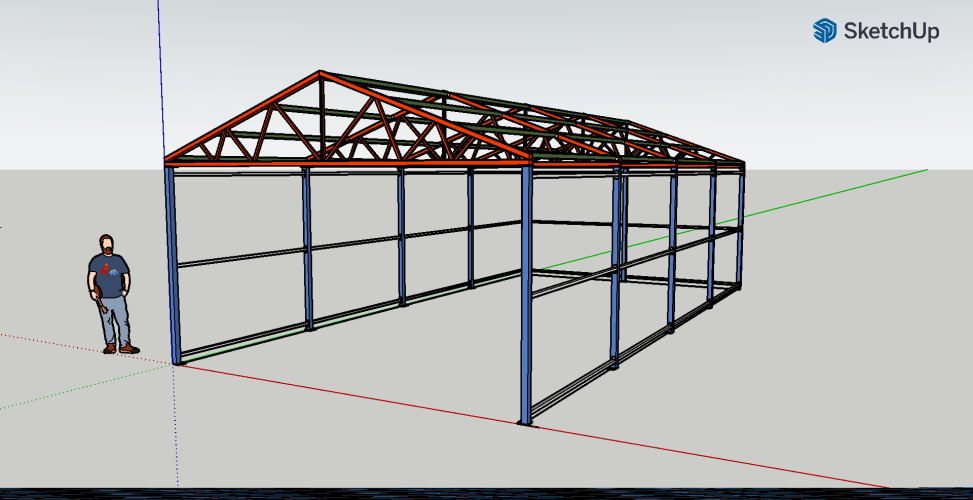Click the axis origin point
973x500 pixels.
pos(176,364)
